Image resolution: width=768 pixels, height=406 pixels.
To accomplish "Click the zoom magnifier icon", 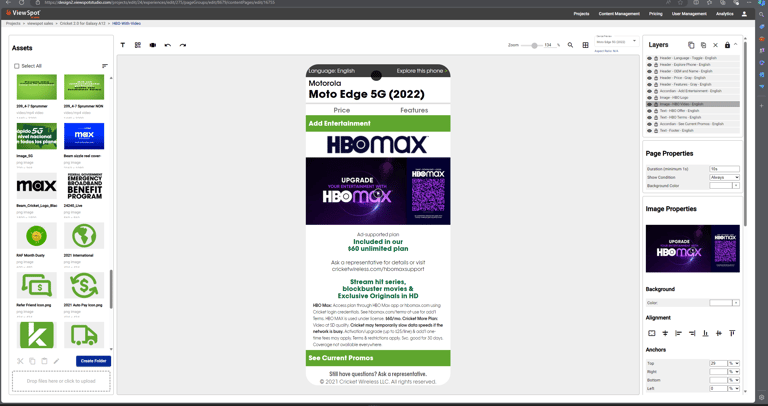I will [x=570, y=45].
